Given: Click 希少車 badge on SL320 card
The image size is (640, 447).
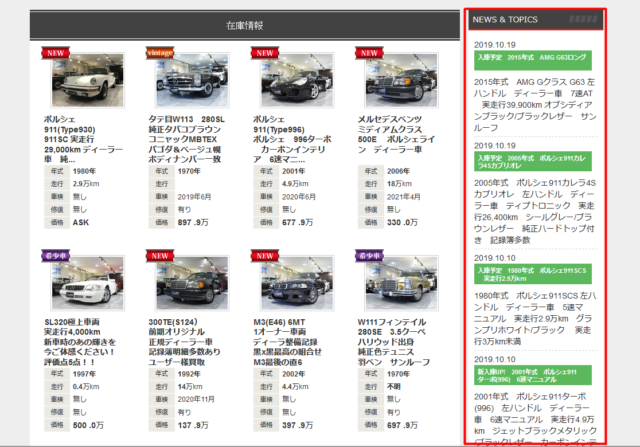Looking at the screenshot, I should pyautogui.click(x=56, y=256).
